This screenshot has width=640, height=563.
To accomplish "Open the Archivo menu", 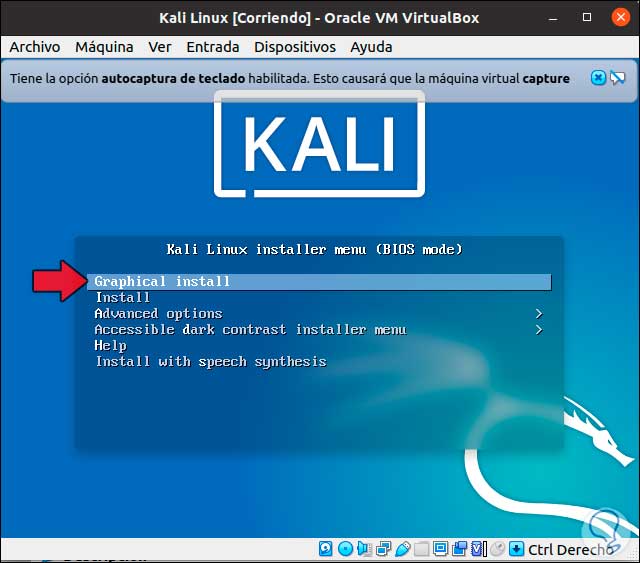I will 35,47.
